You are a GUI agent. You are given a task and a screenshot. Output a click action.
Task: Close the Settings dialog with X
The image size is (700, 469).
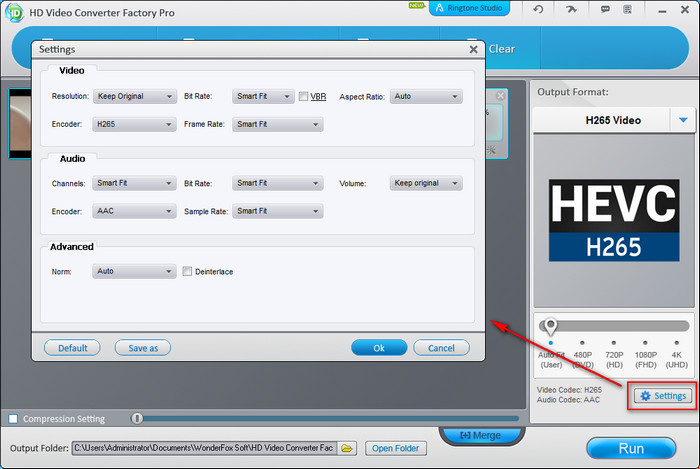pyautogui.click(x=474, y=49)
